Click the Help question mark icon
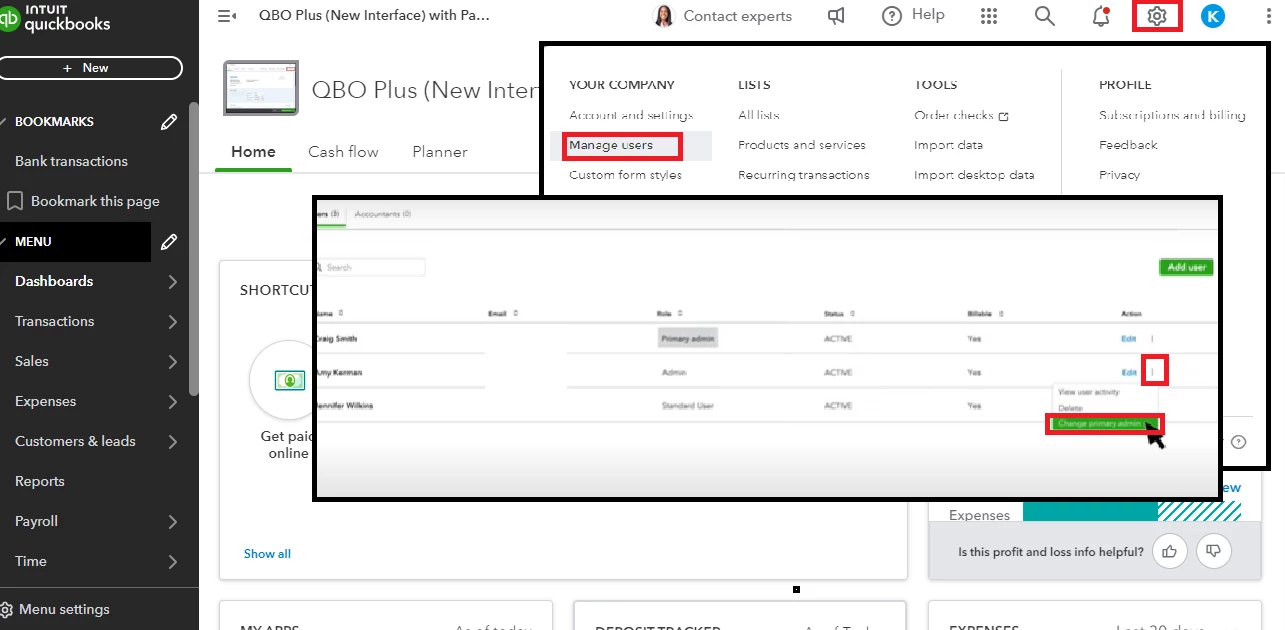The width and height of the screenshot is (1285, 630). pos(892,16)
